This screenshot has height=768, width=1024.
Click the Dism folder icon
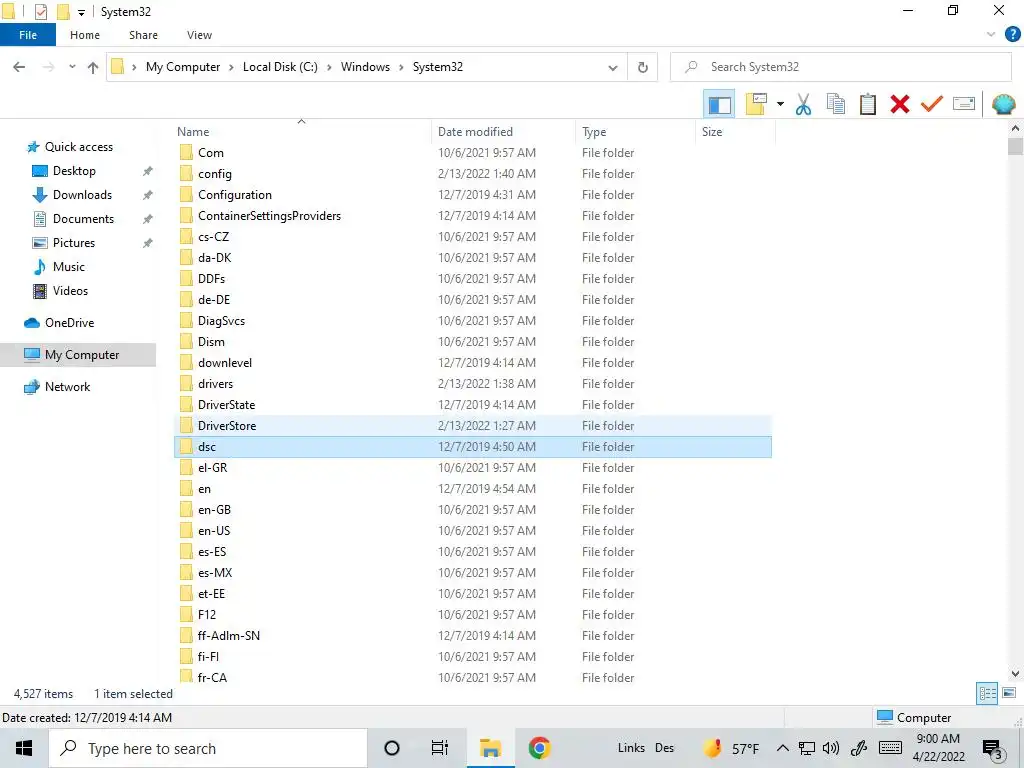pos(186,342)
